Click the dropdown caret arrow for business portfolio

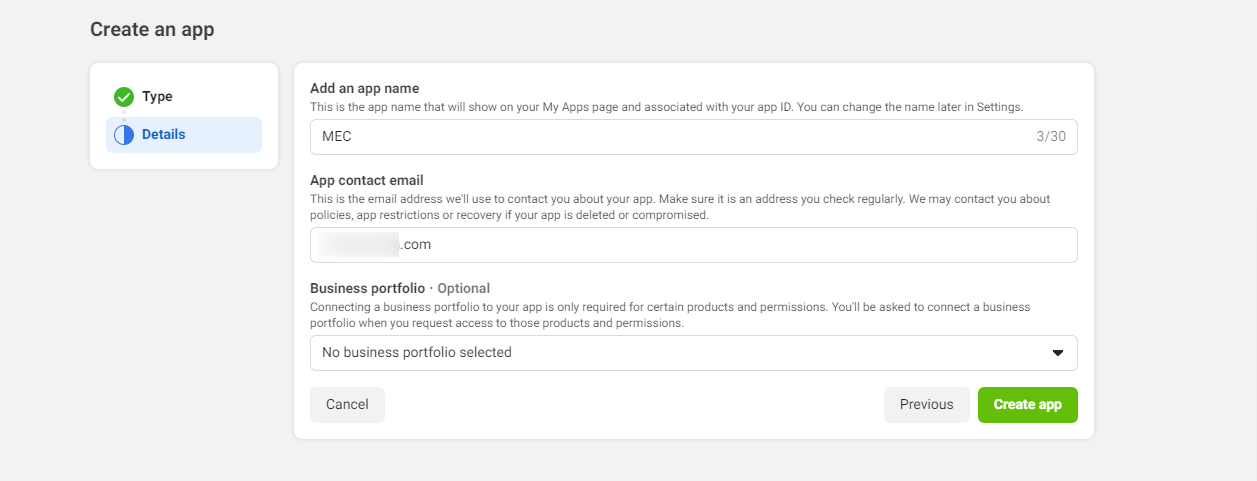(x=1058, y=353)
